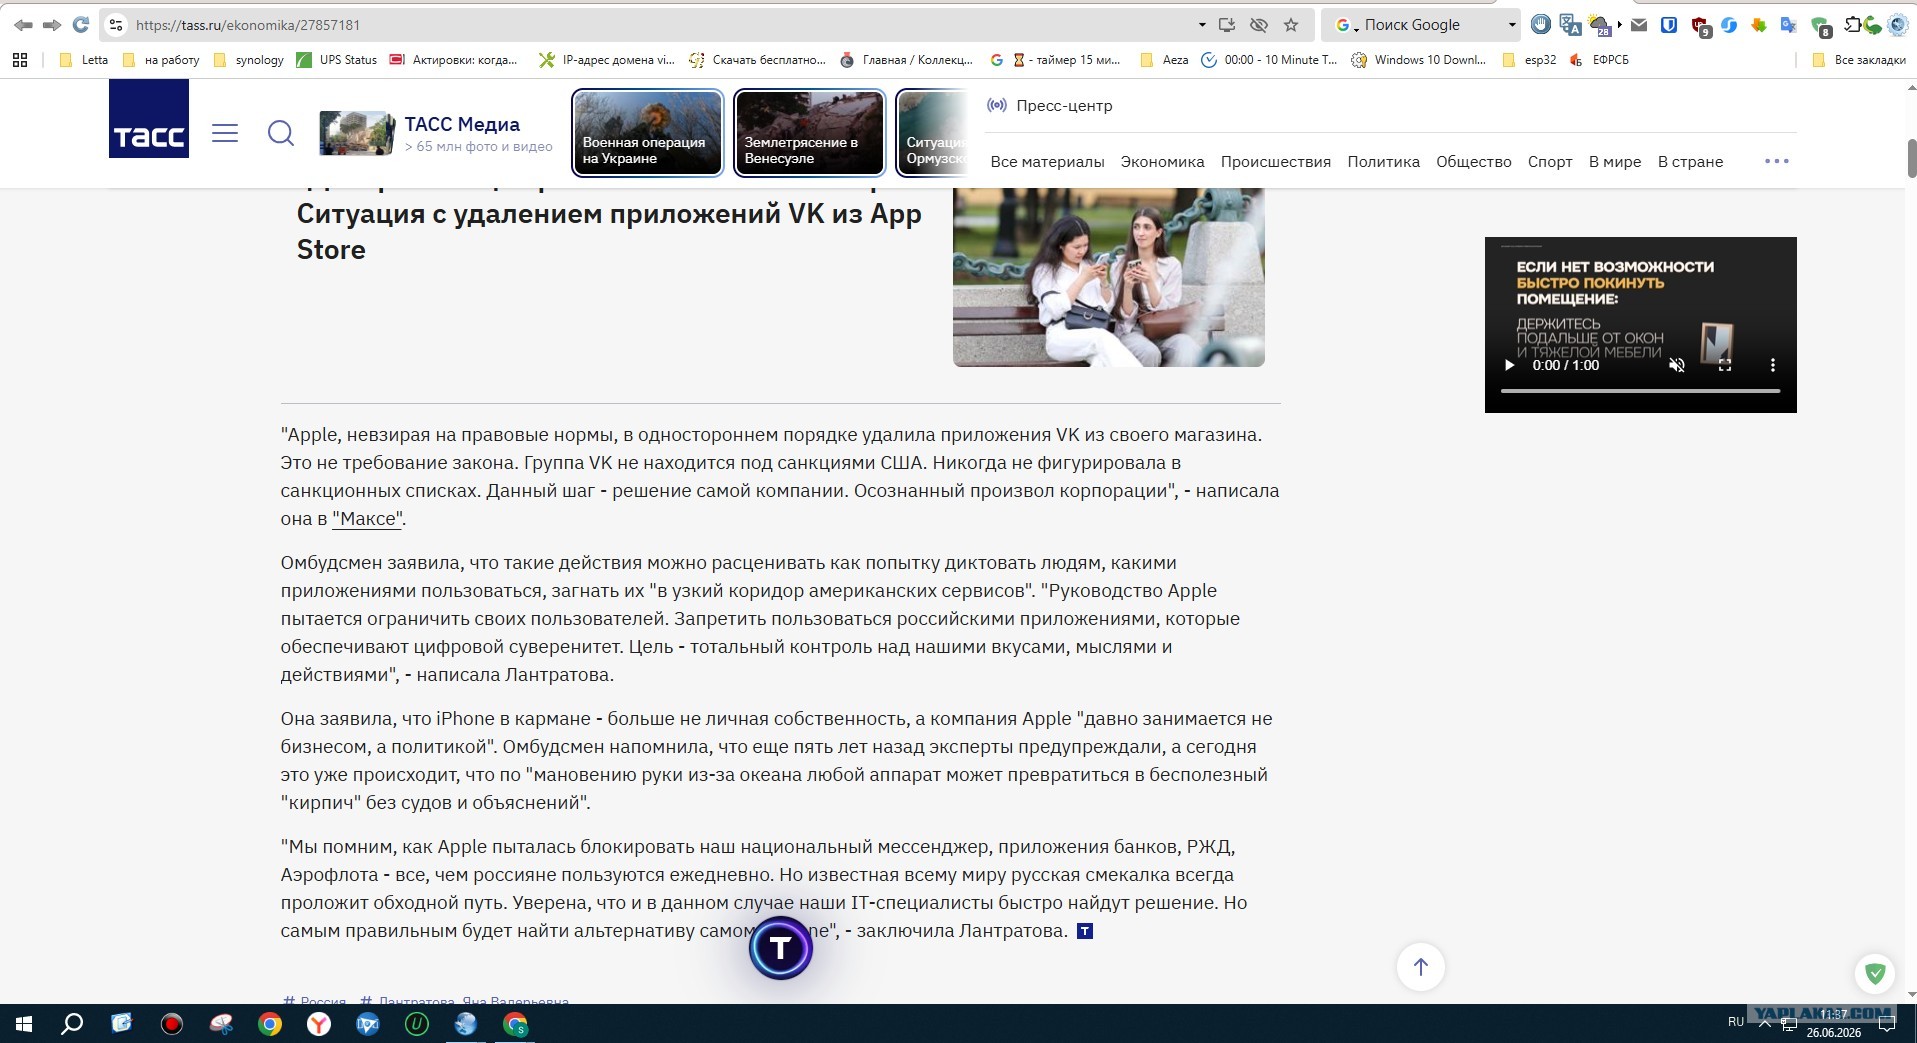The height and width of the screenshot is (1043, 1917).
Task: Open the TASS hamburger menu
Action: point(225,133)
